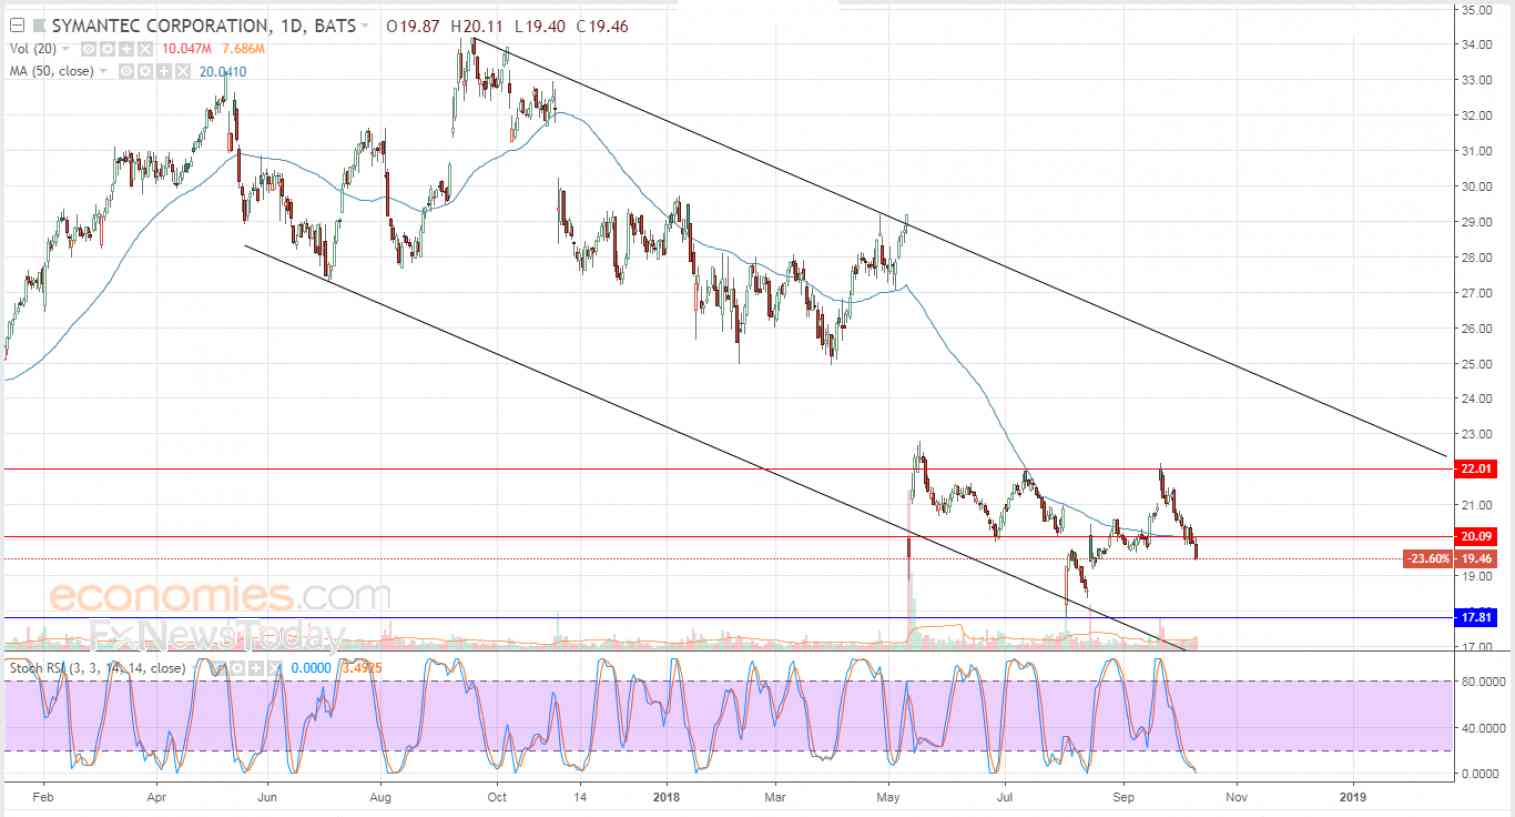Open the Stoch RSI settings icon
Viewport: 1515px width, 817px height.
236,668
